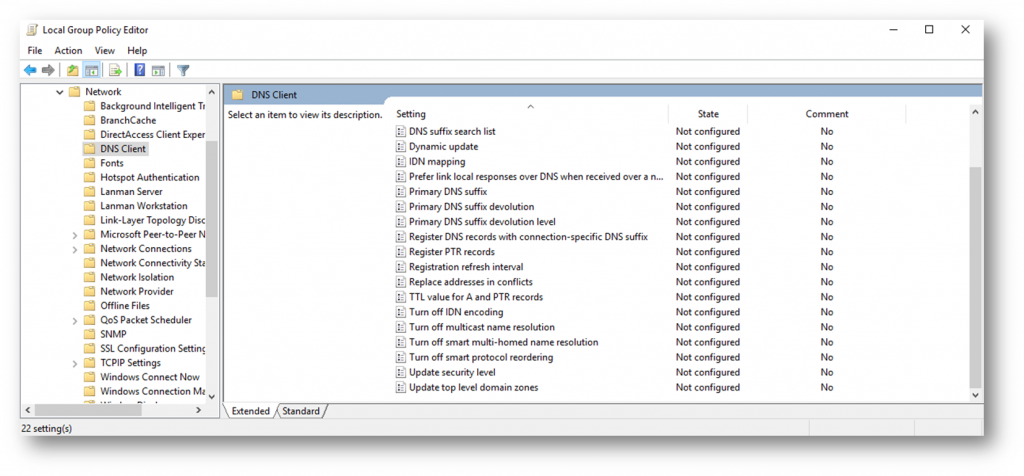Click tree pane scroll down arrow
The height and width of the screenshot is (476, 1024).
(211, 396)
